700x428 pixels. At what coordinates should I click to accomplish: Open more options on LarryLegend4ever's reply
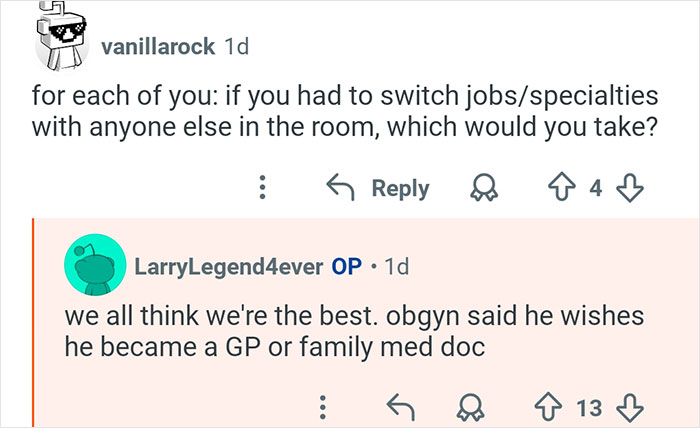click(322, 405)
